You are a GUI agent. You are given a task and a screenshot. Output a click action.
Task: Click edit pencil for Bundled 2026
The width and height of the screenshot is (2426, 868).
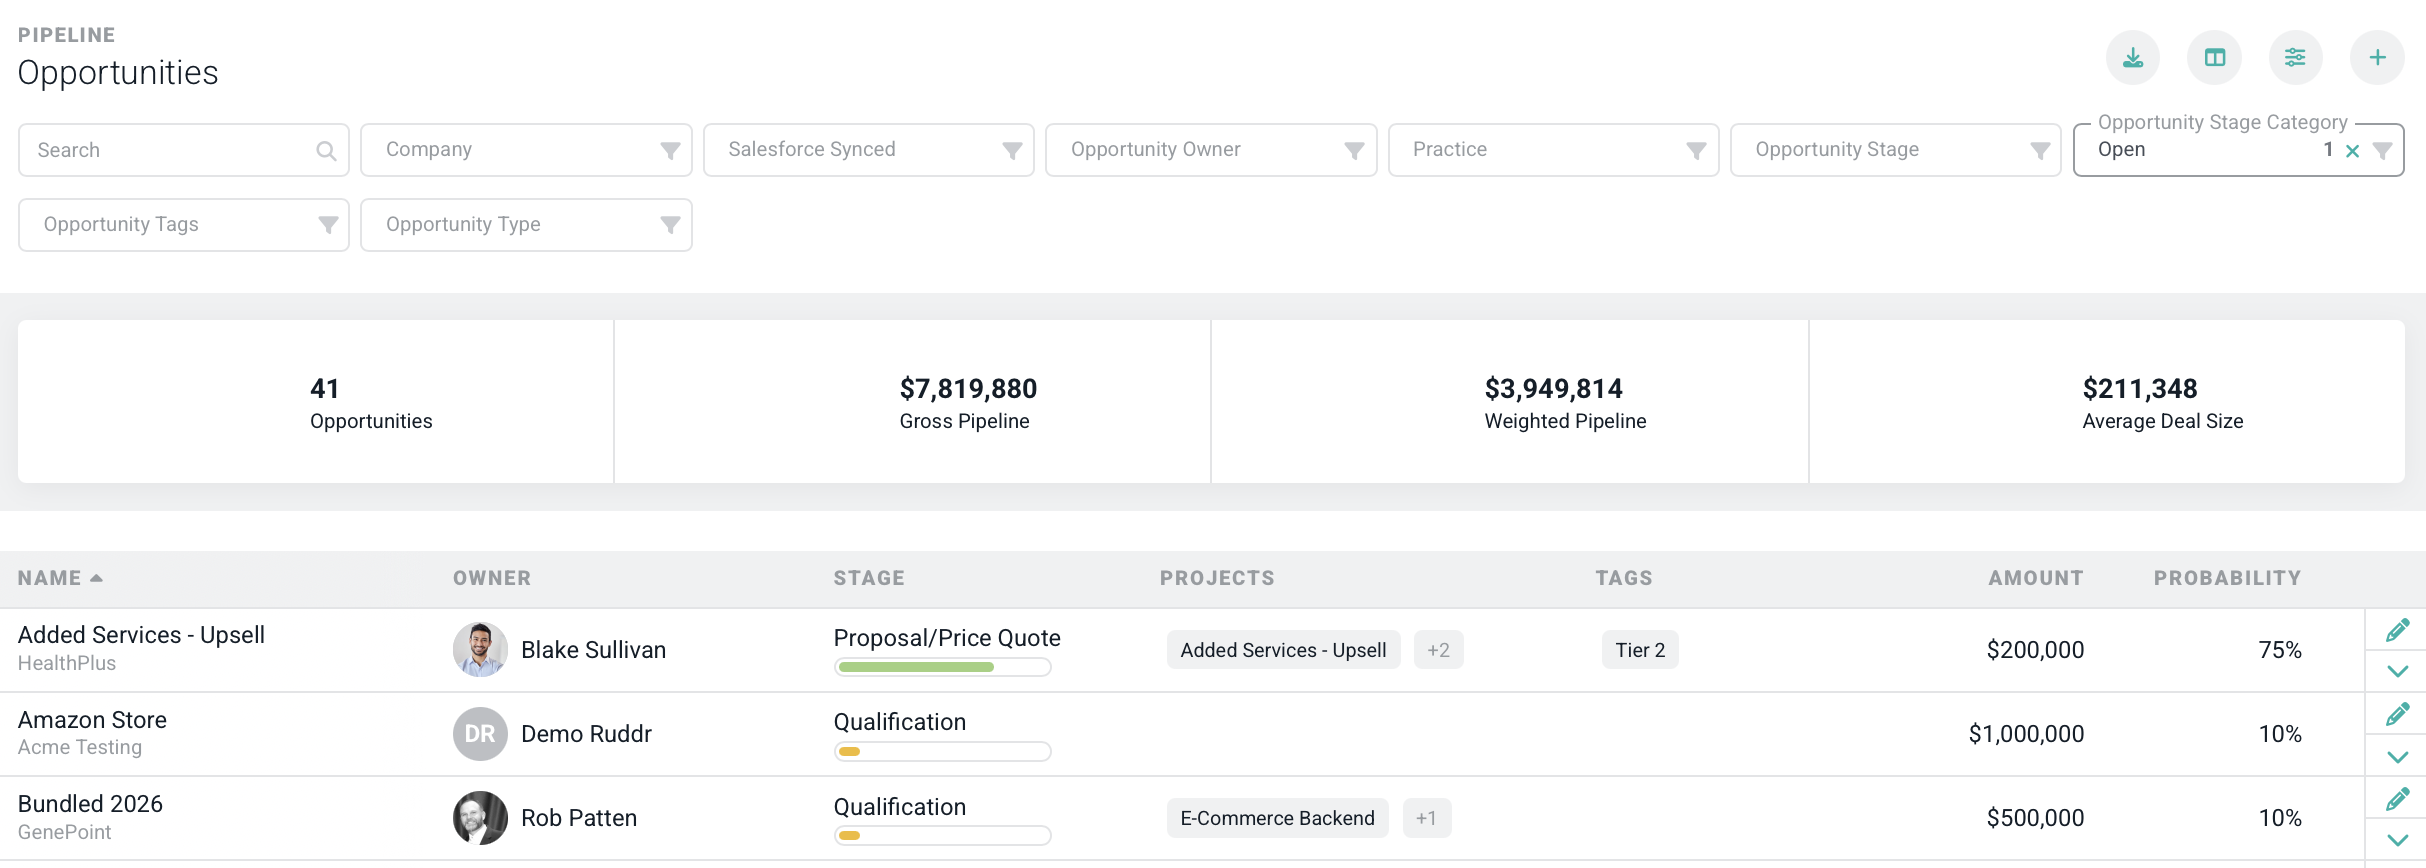[2397, 799]
